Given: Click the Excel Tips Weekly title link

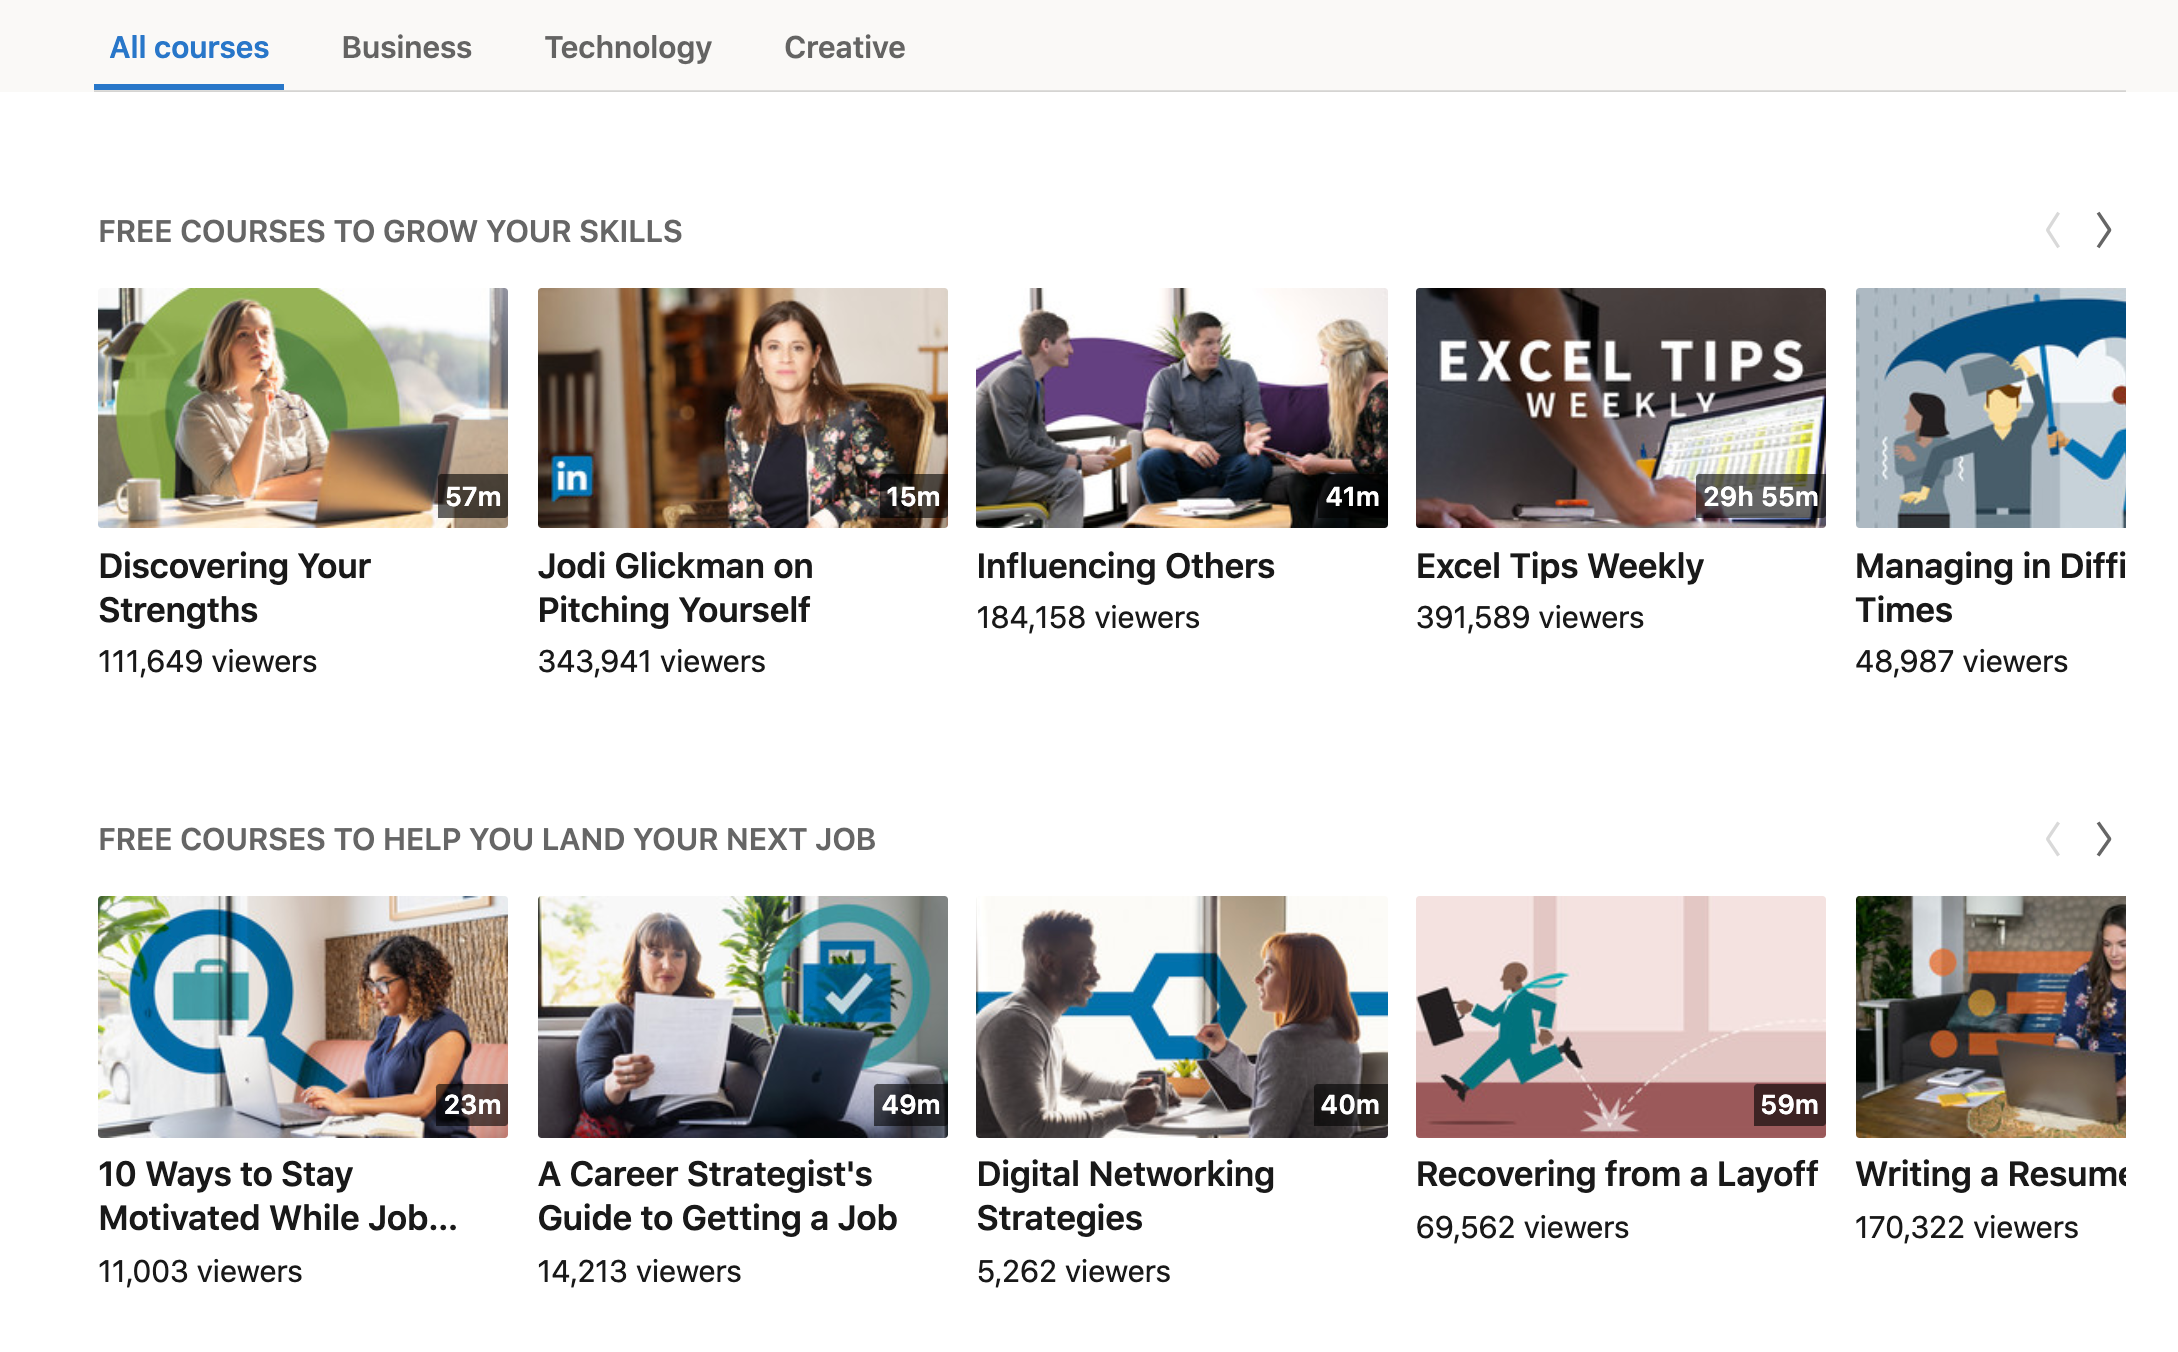Looking at the screenshot, I should [x=1559, y=566].
